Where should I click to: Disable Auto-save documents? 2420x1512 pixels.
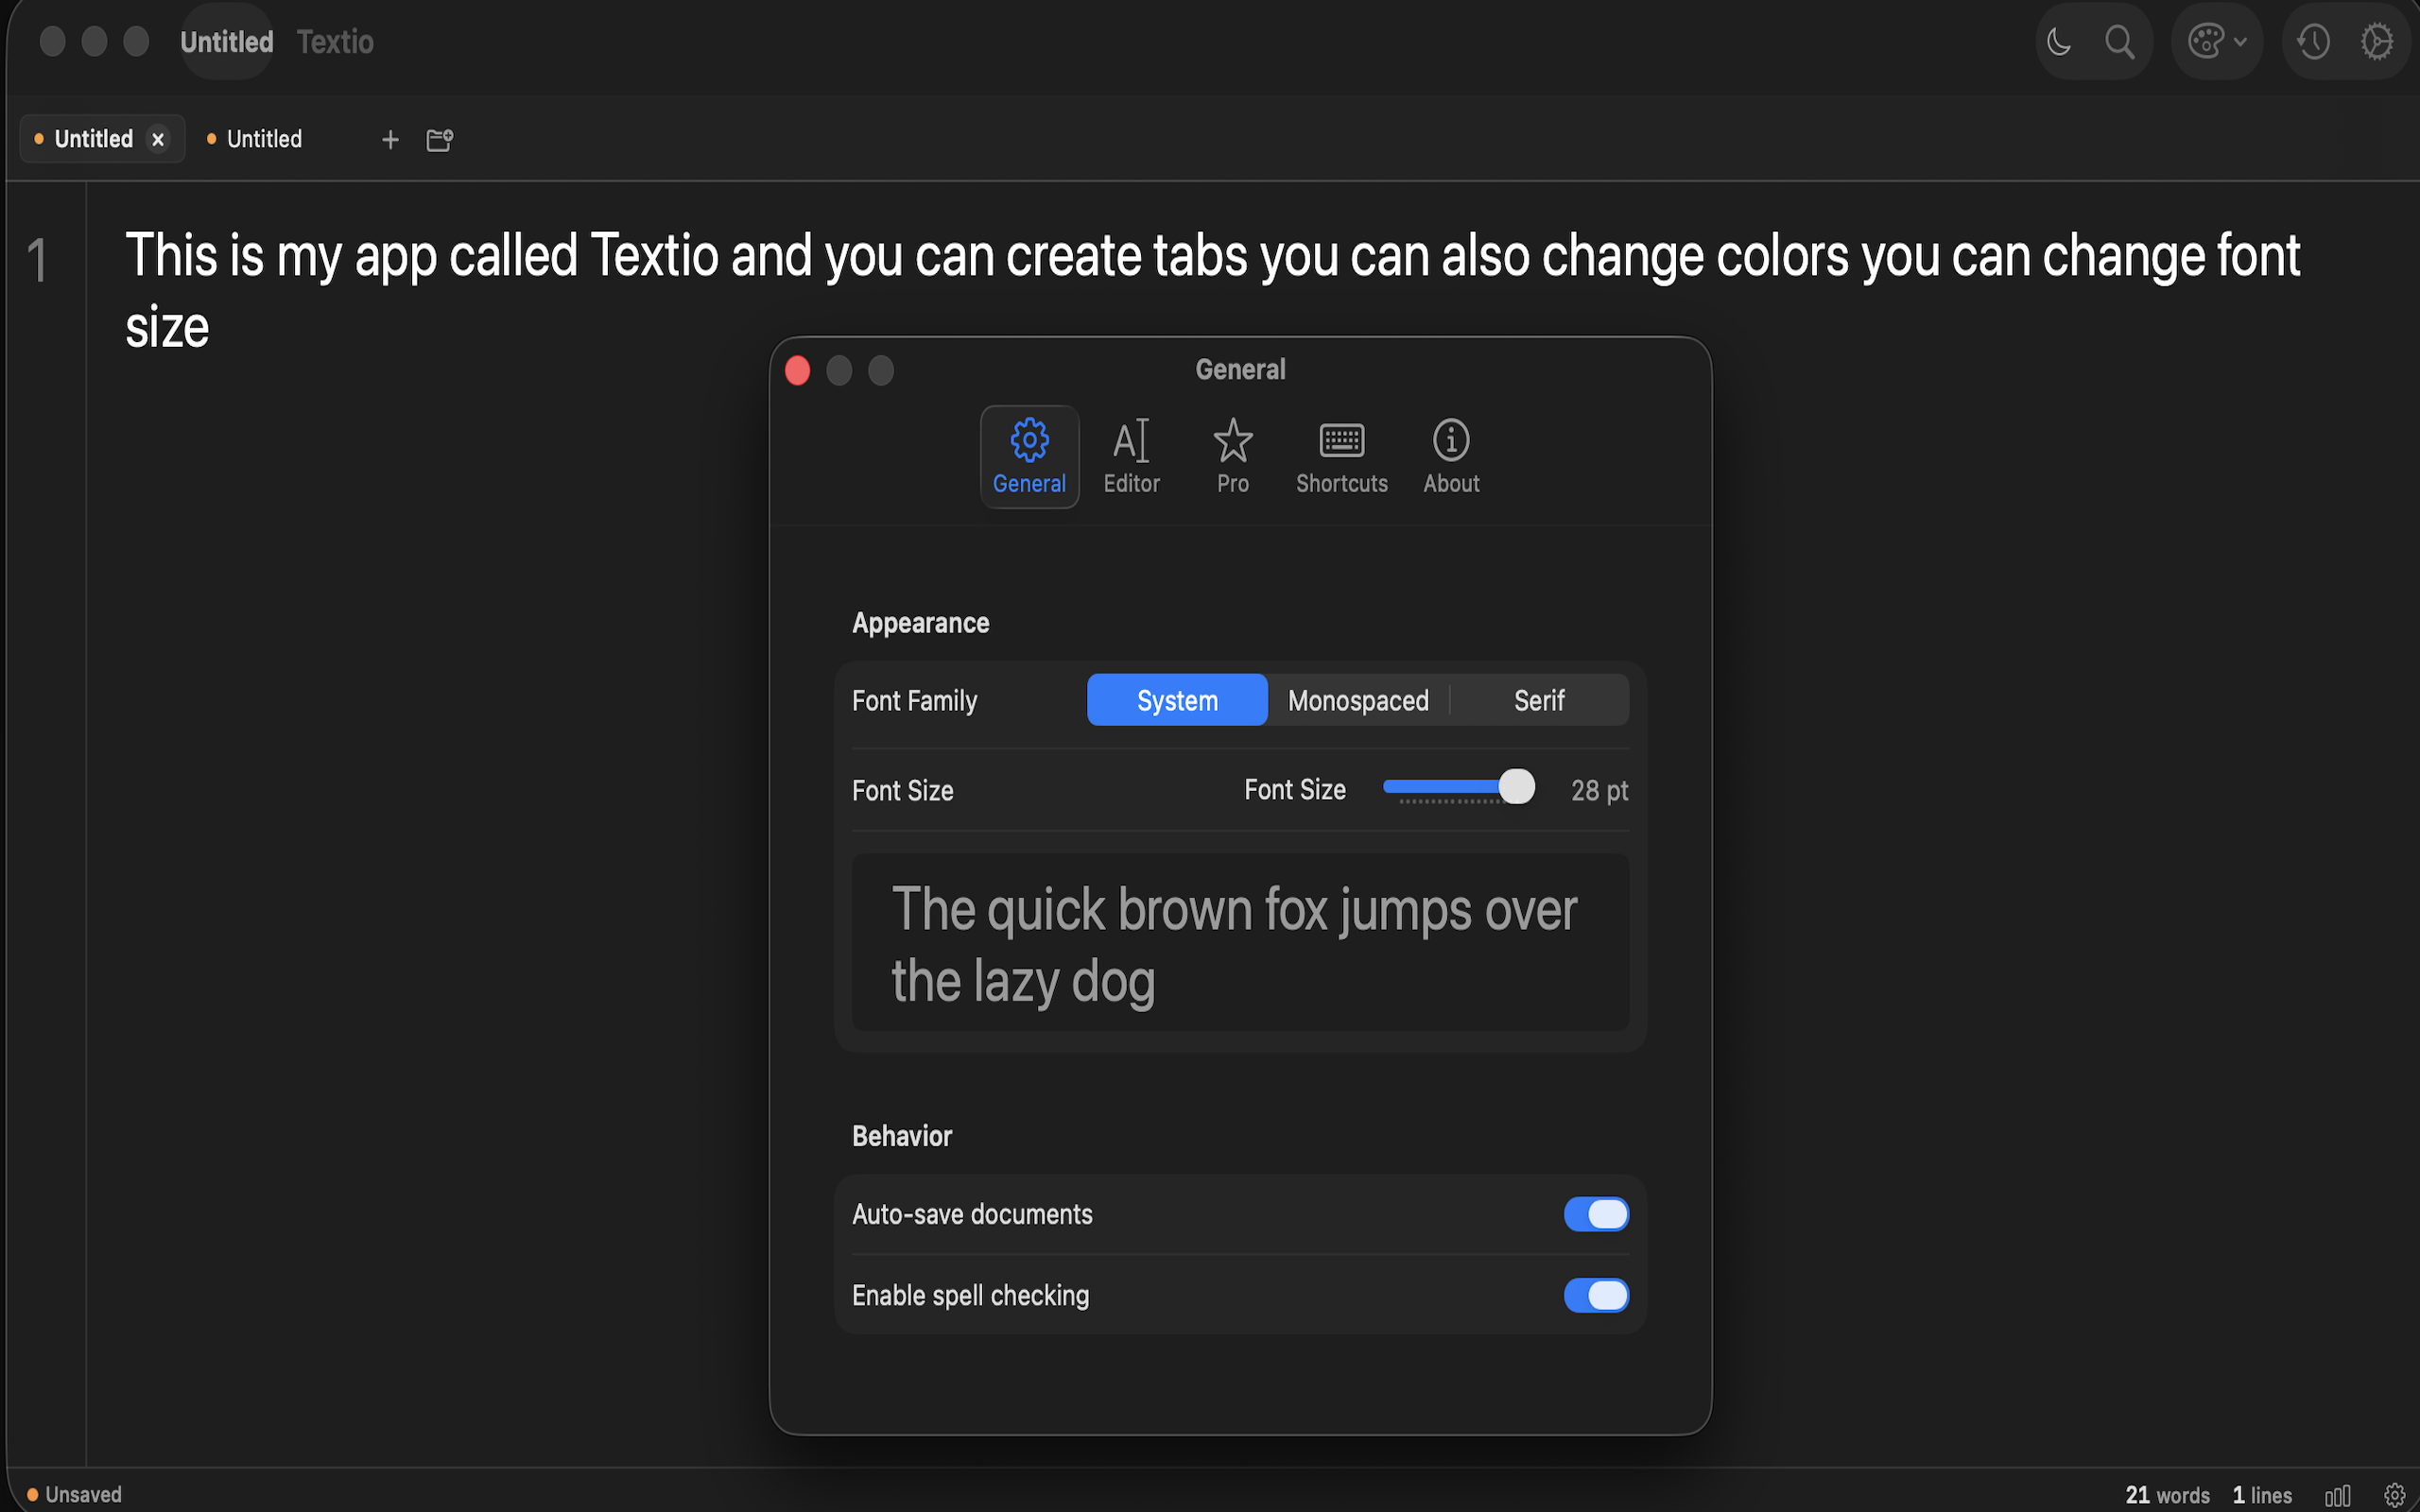(x=1596, y=1214)
